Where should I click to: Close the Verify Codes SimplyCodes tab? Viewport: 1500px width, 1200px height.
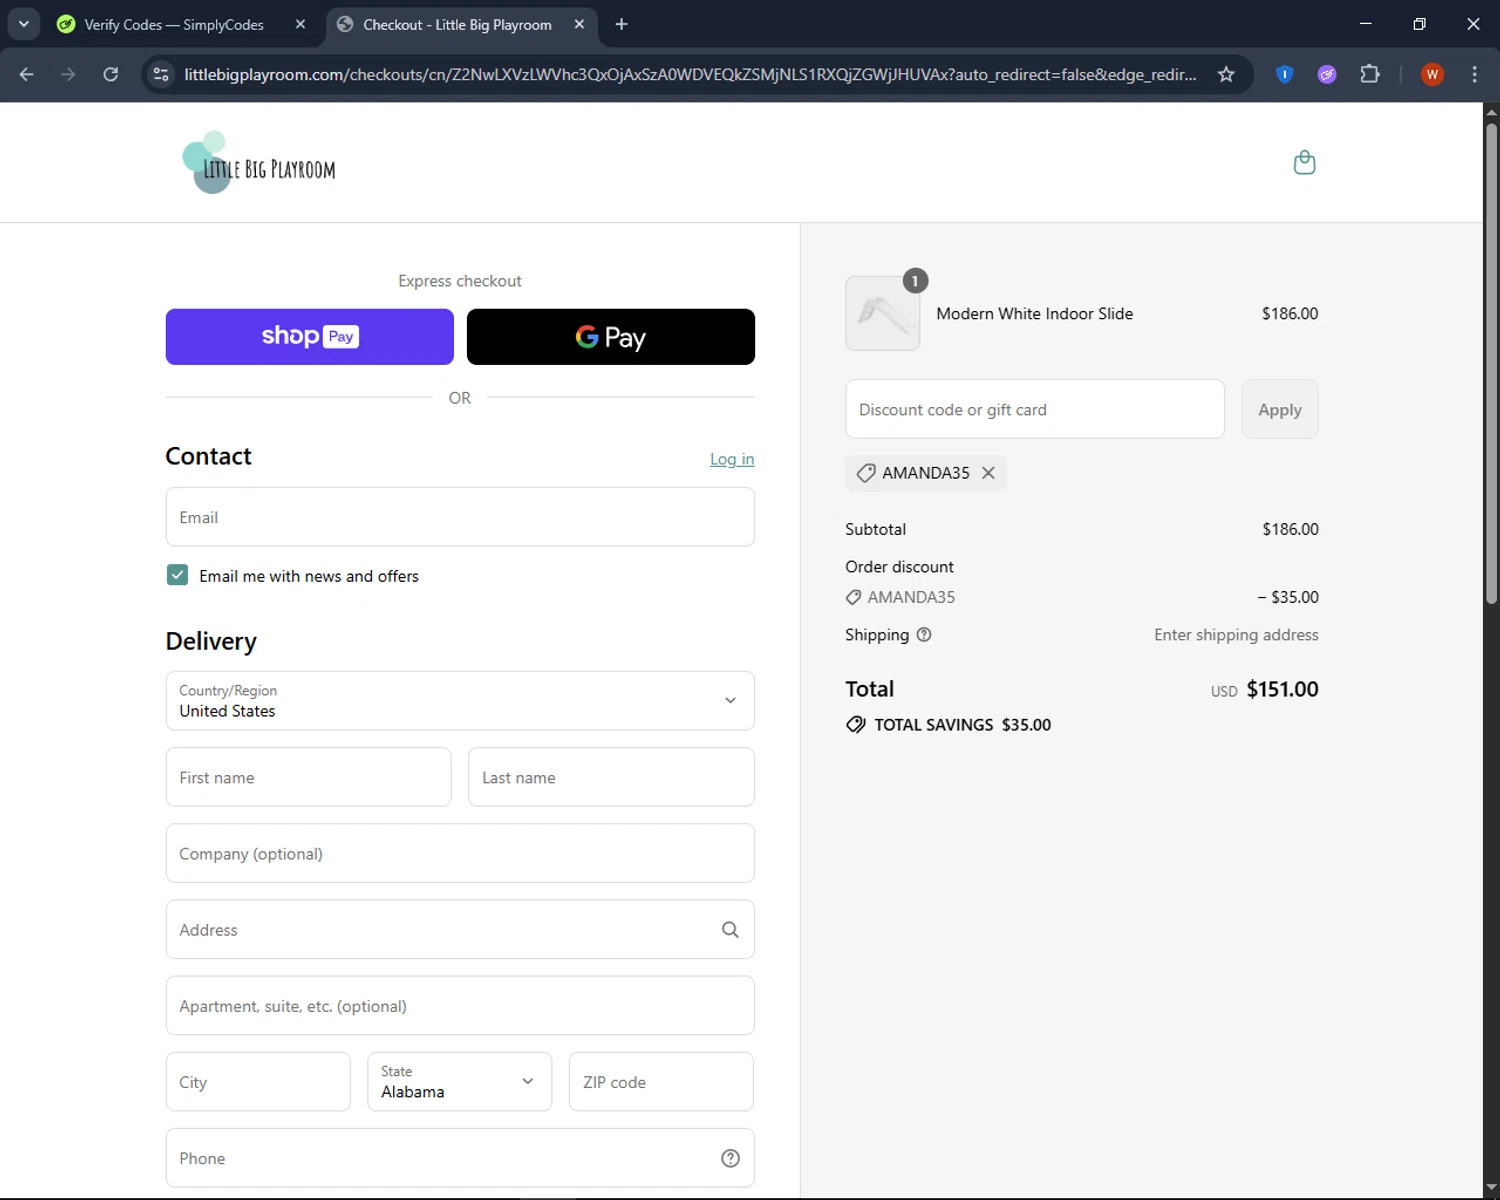(300, 24)
